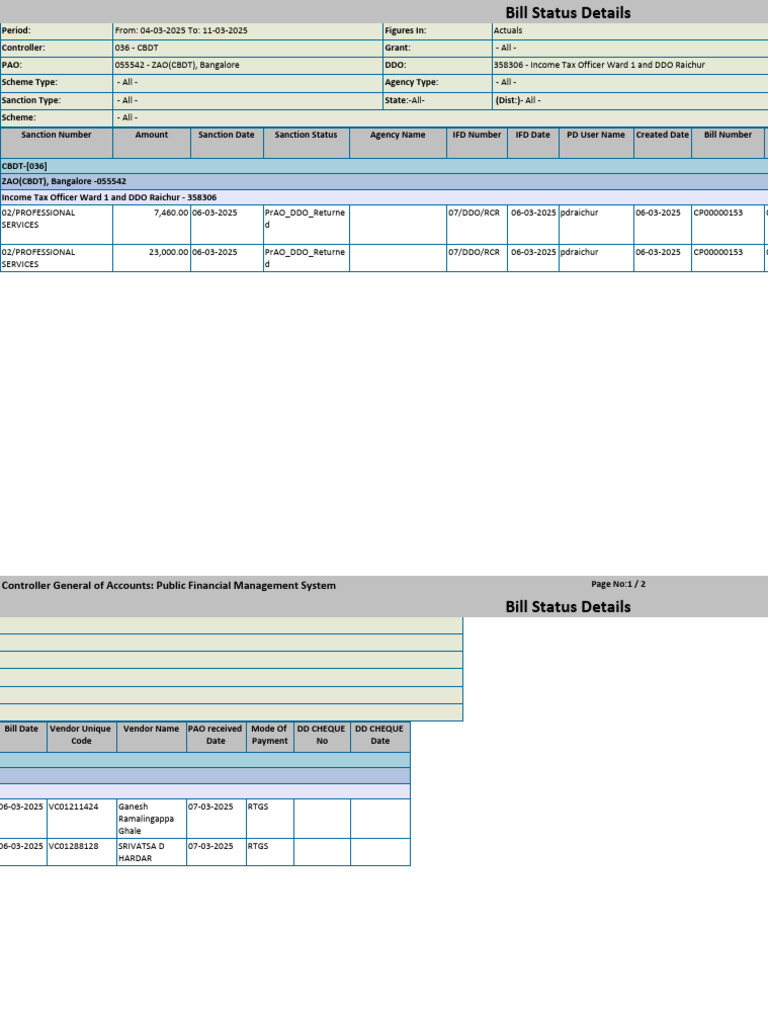
Task: Select the 'ZAO(CBDT), Bangalore -055542' group row
Action: click(384, 182)
